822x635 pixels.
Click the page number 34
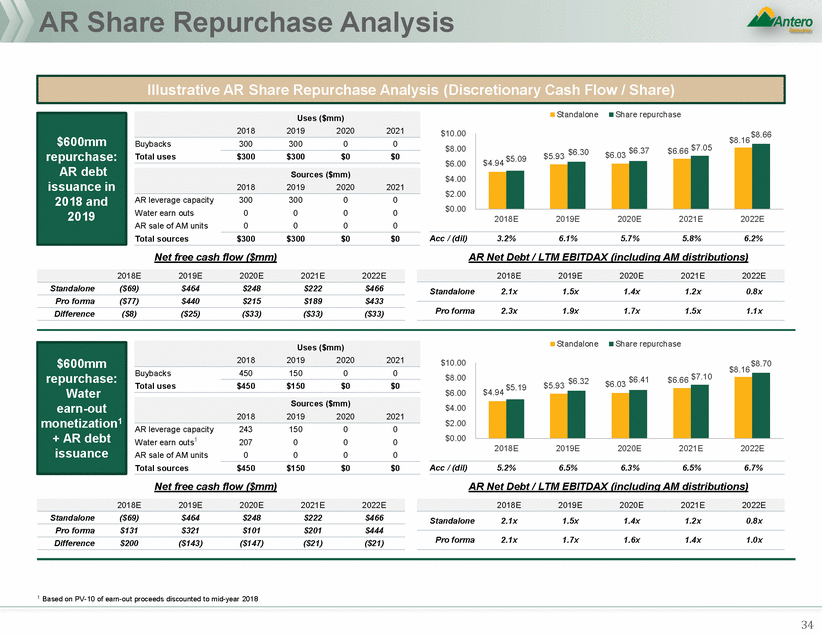tap(799, 622)
